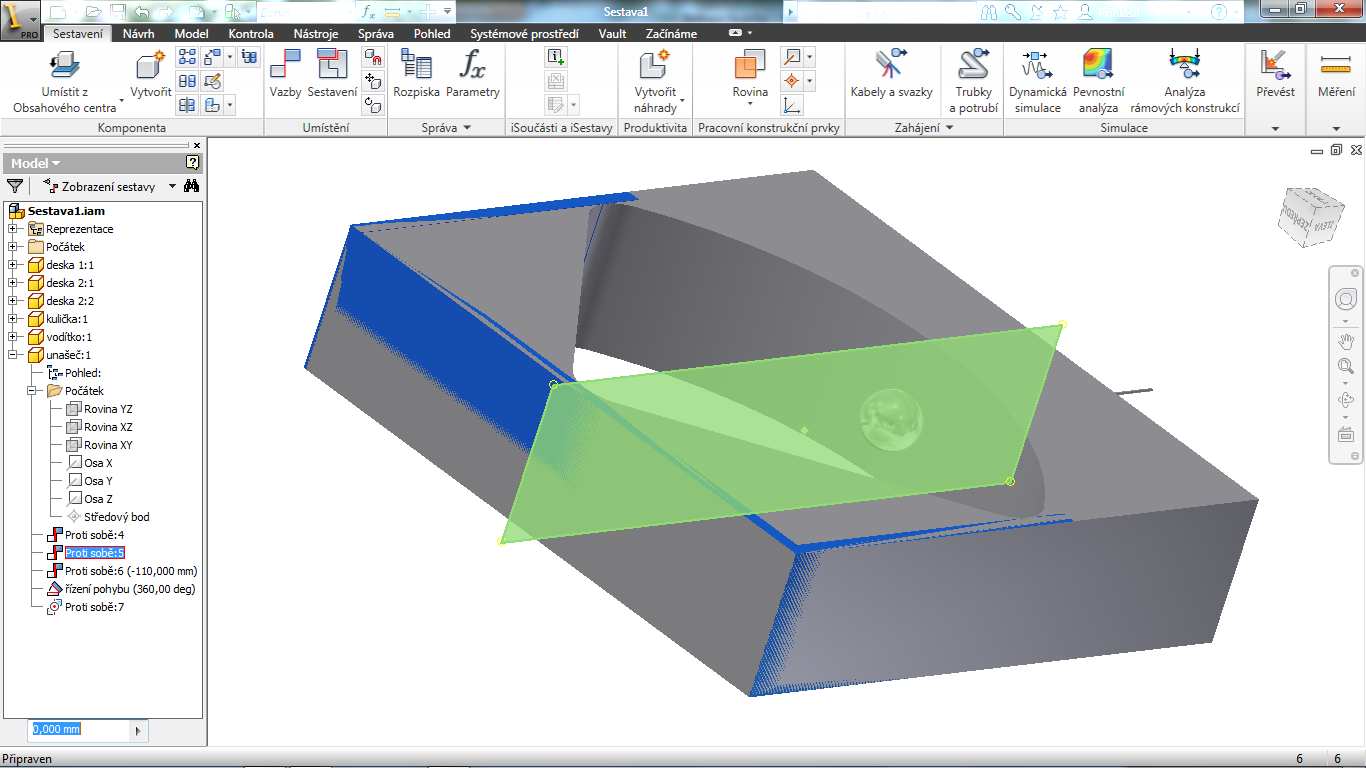Screen dimensions: 1366x768
Task: Click the work point icon
Action: tap(792, 81)
